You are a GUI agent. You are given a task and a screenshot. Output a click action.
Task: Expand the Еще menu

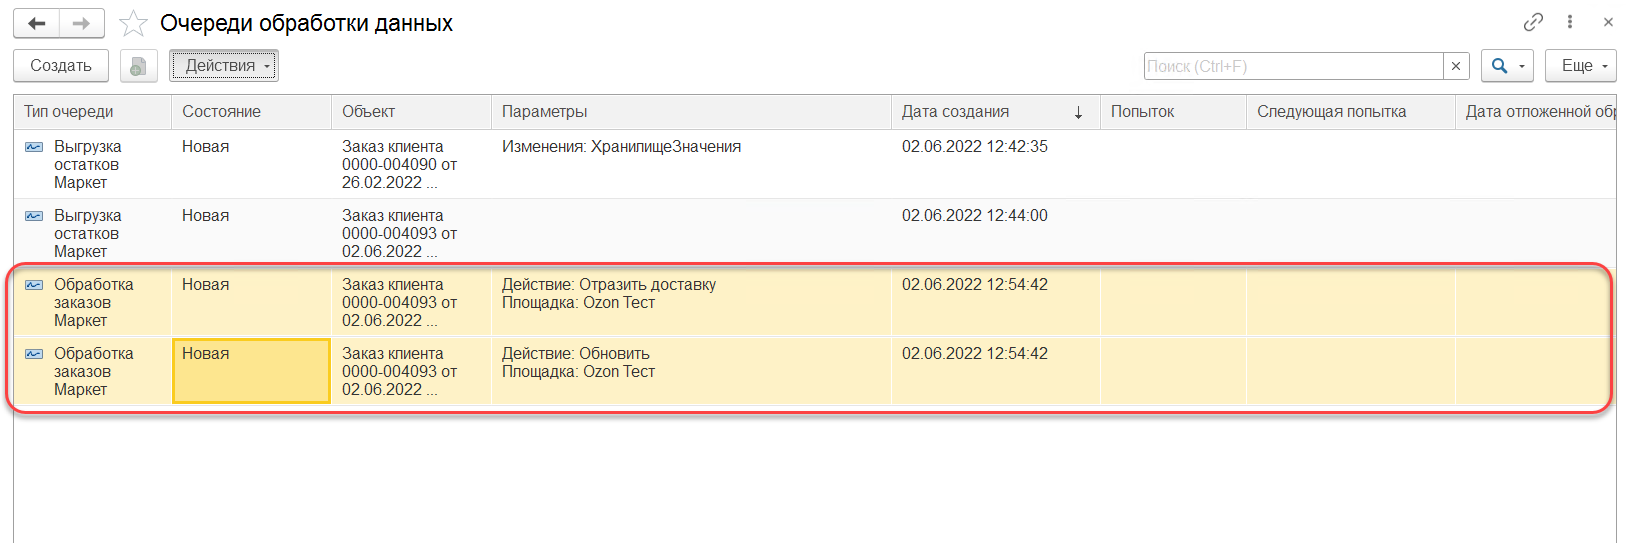(x=1580, y=66)
